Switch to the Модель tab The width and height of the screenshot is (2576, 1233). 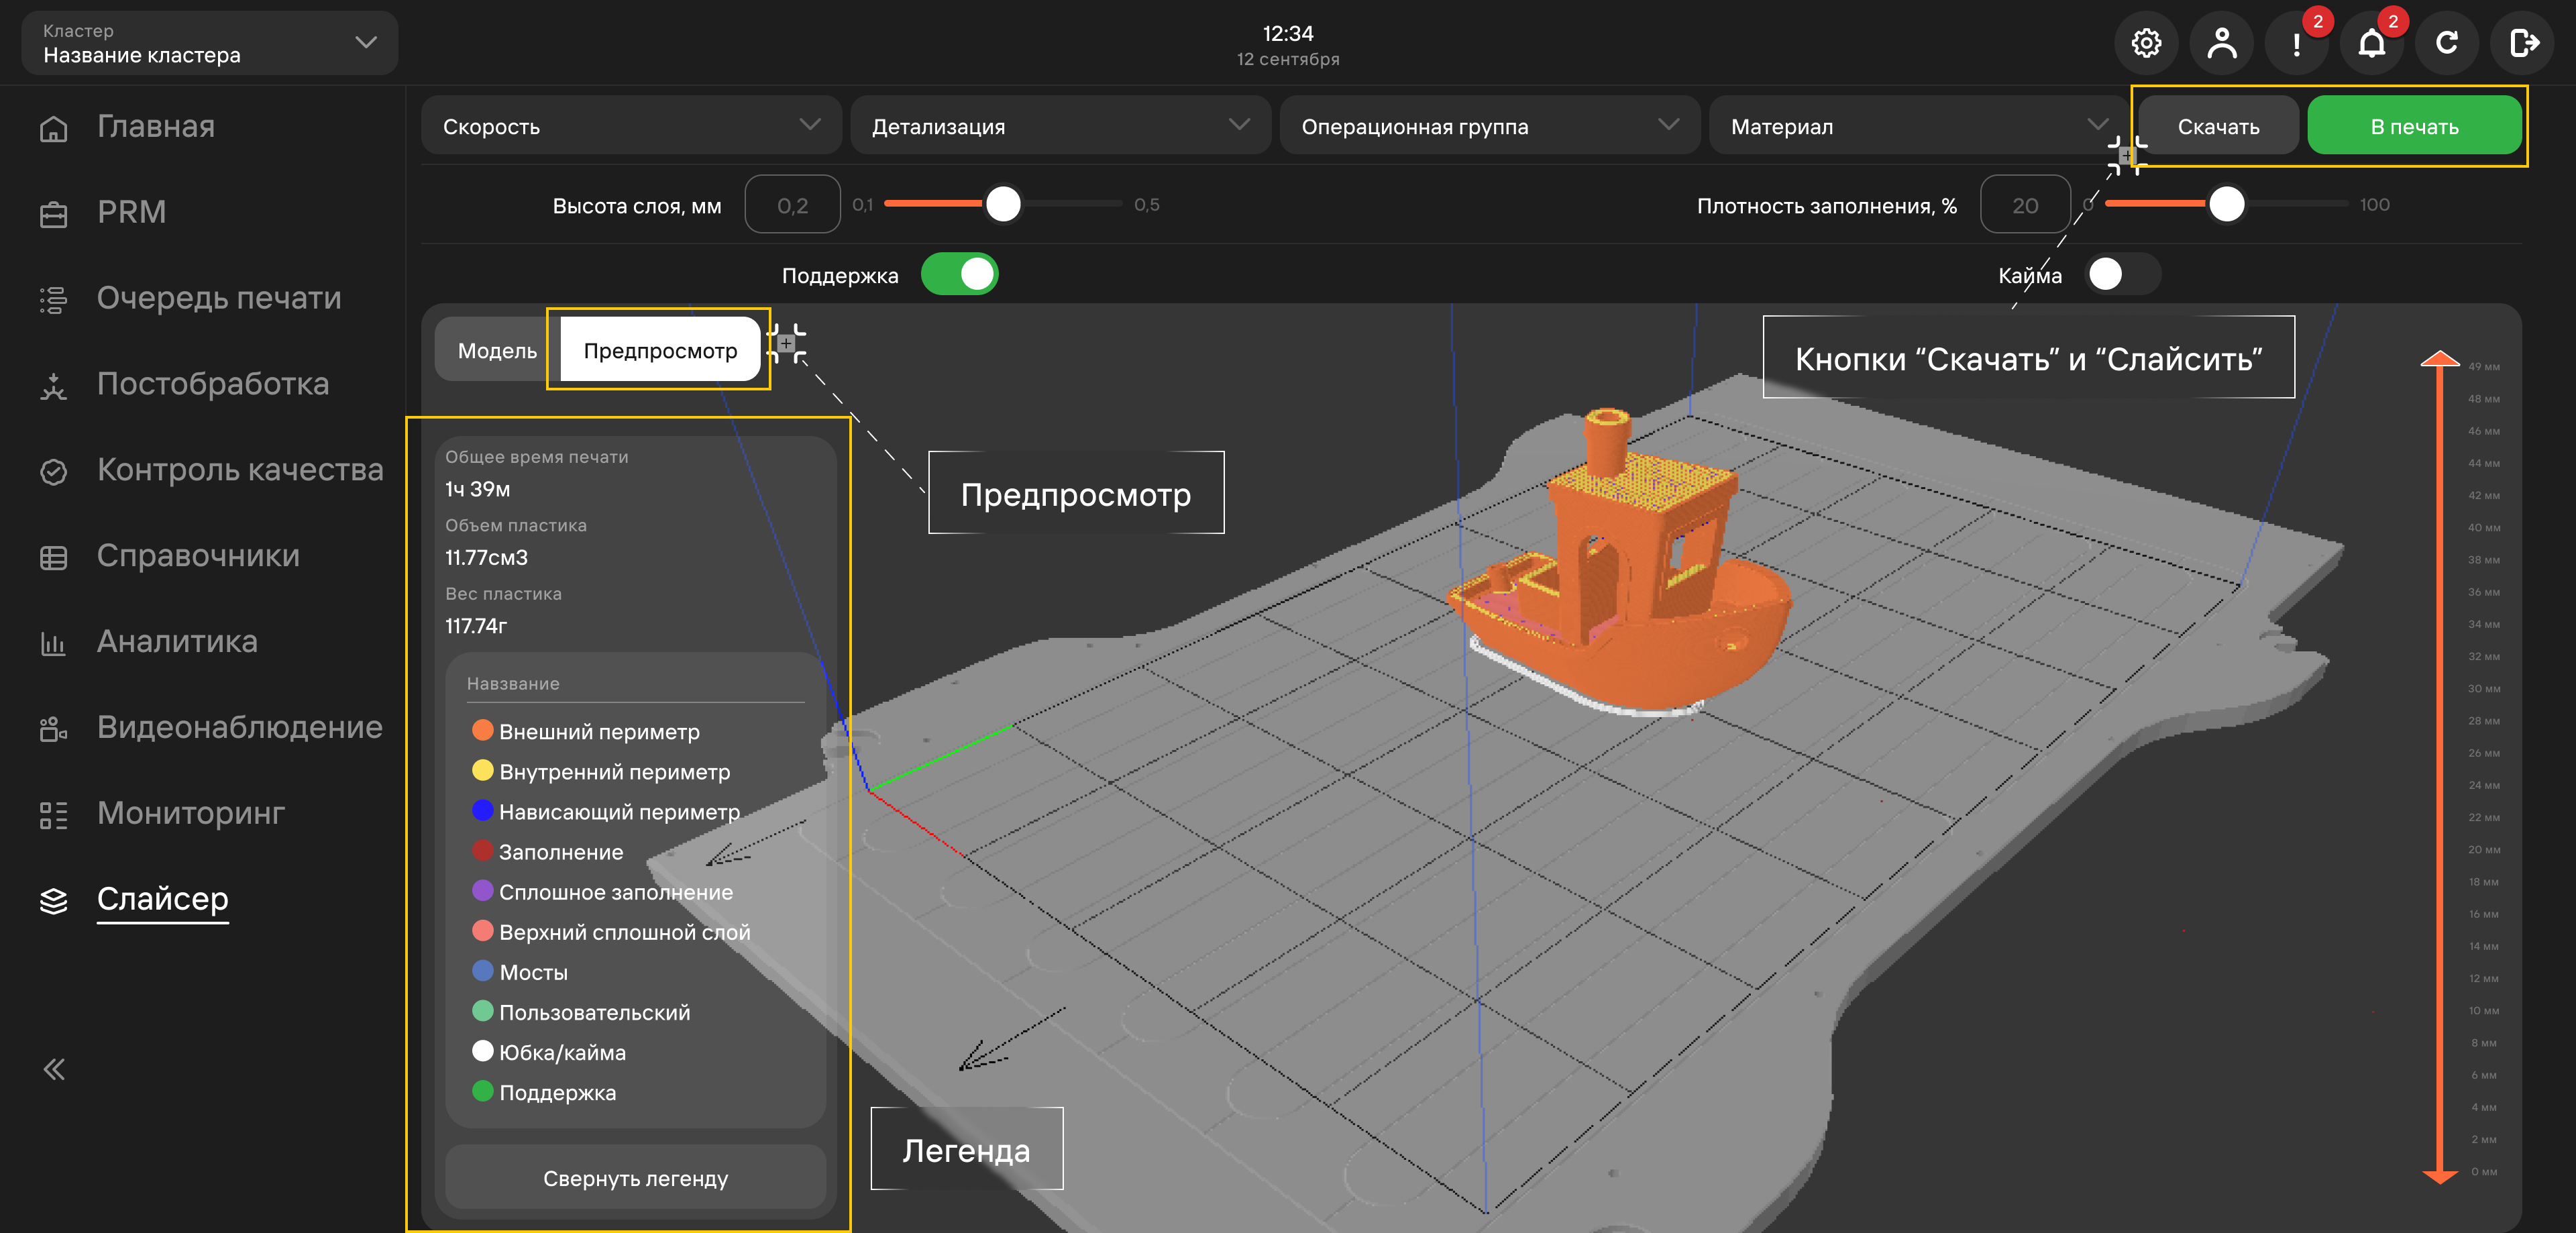pos(497,350)
